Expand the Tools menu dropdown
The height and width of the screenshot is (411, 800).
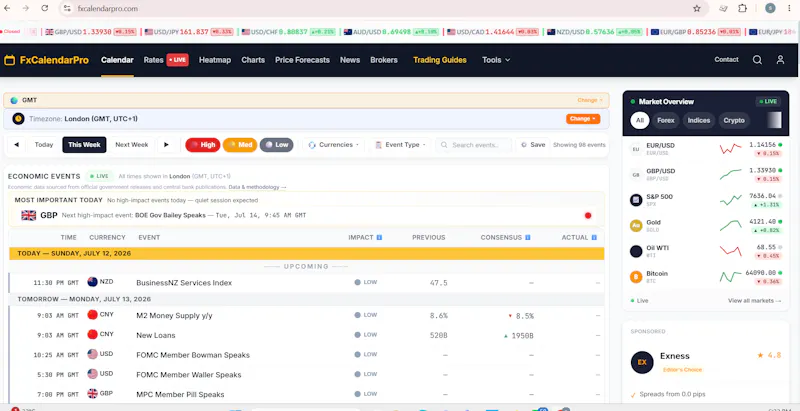pyautogui.click(x=496, y=60)
